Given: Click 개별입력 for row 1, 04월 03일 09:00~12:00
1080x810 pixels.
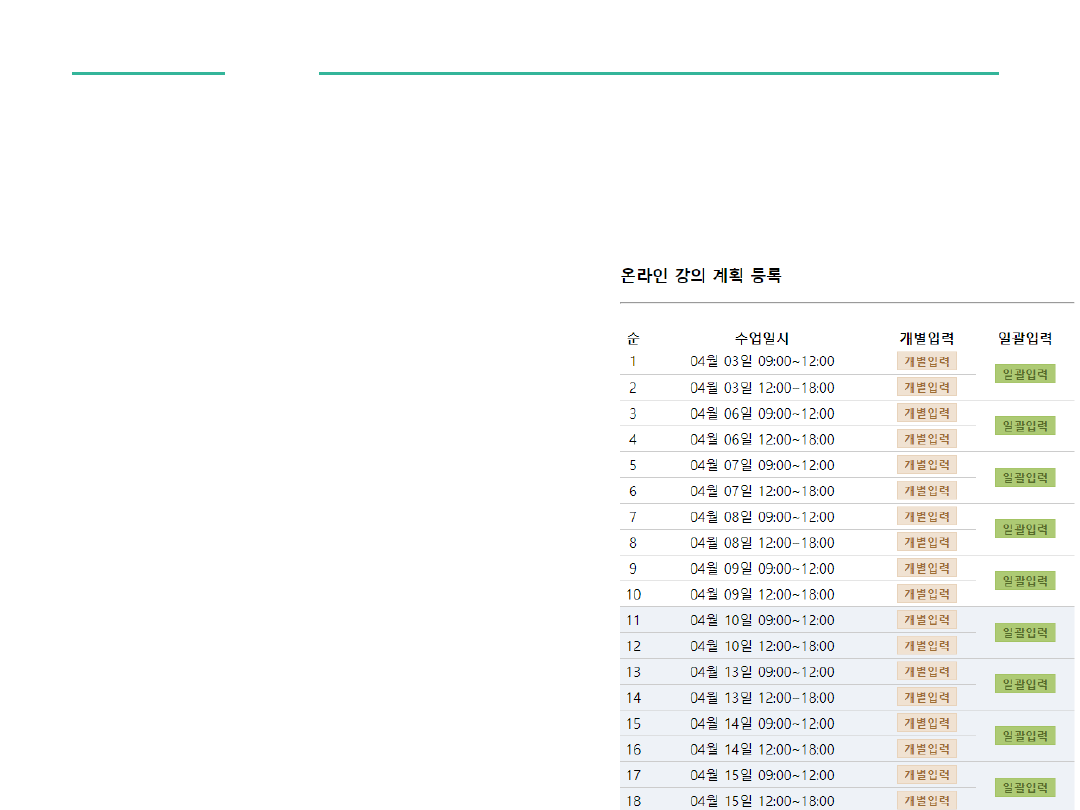Looking at the screenshot, I should click(926, 361).
